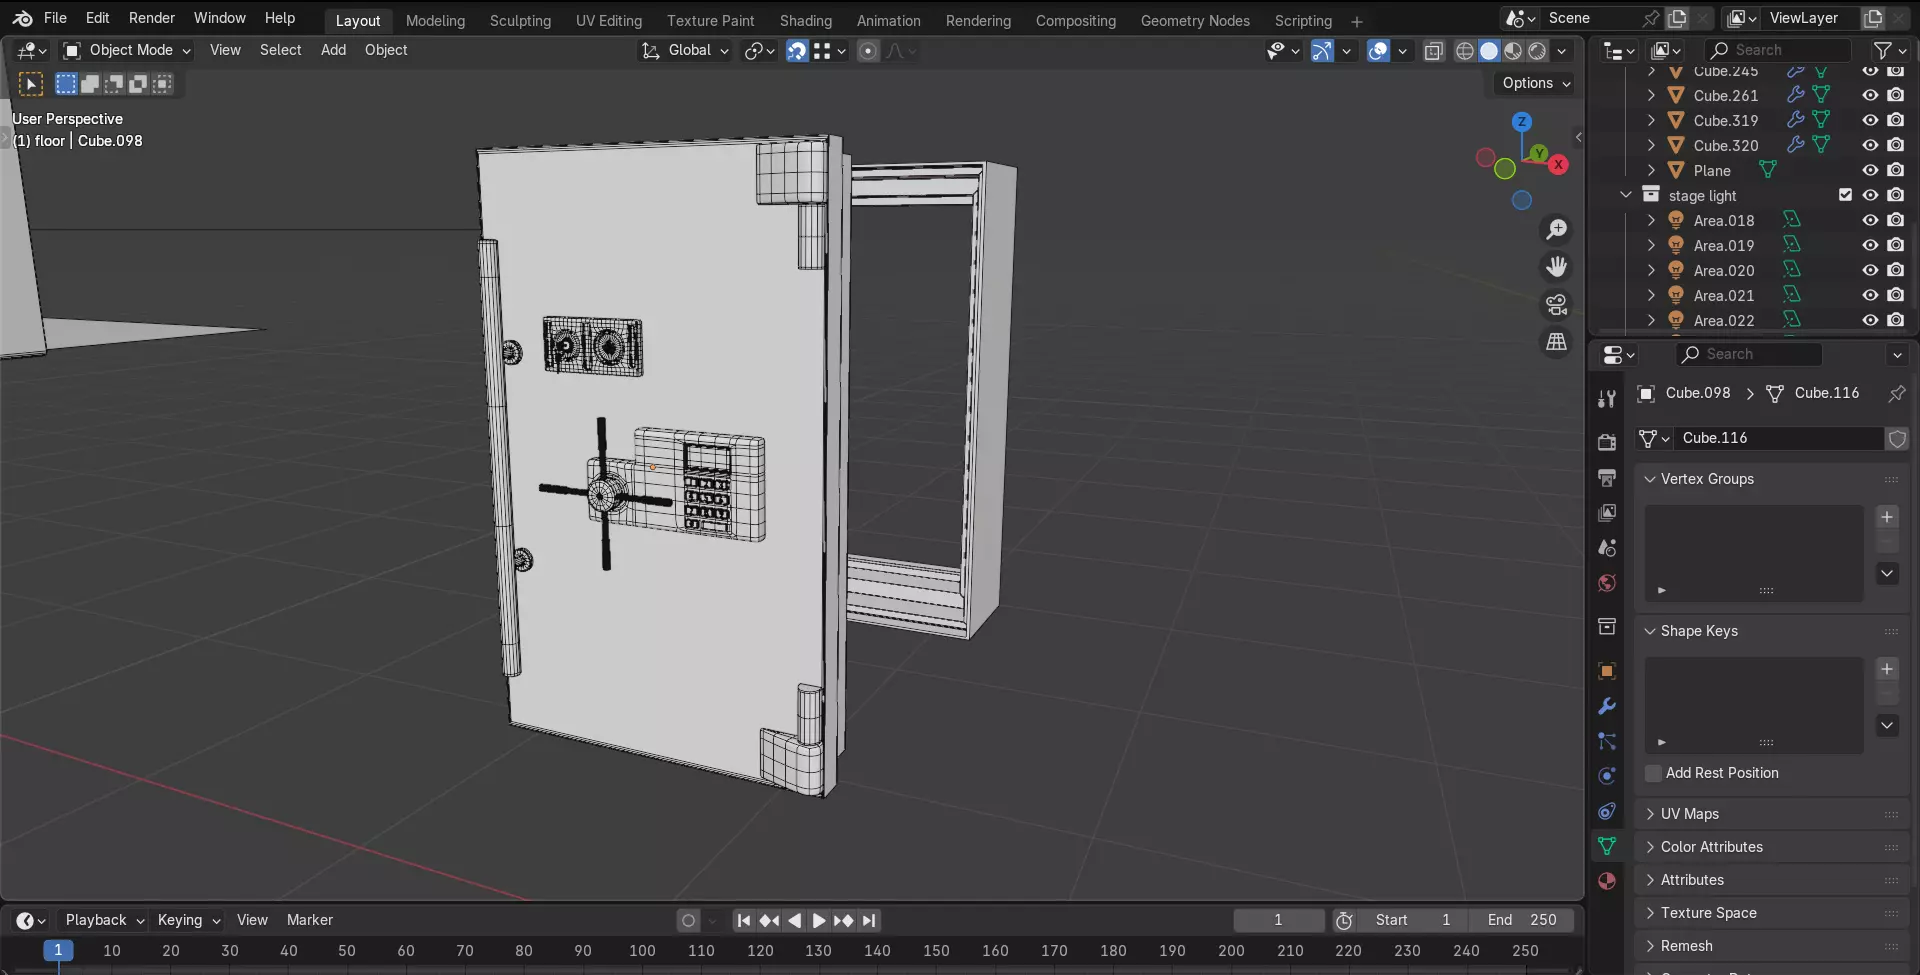The width and height of the screenshot is (1920, 975).
Task: Select rendered viewport shading
Action: pos(1537,51)
